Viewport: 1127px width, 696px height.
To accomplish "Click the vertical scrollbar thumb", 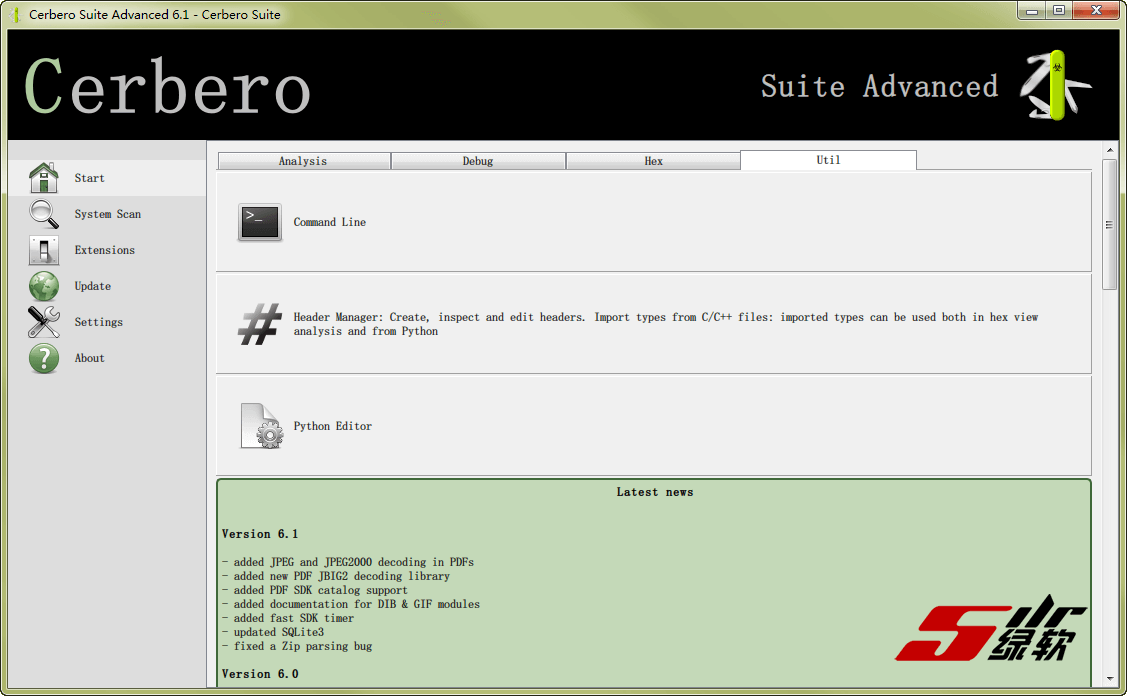I will [x=1109, y=225].
